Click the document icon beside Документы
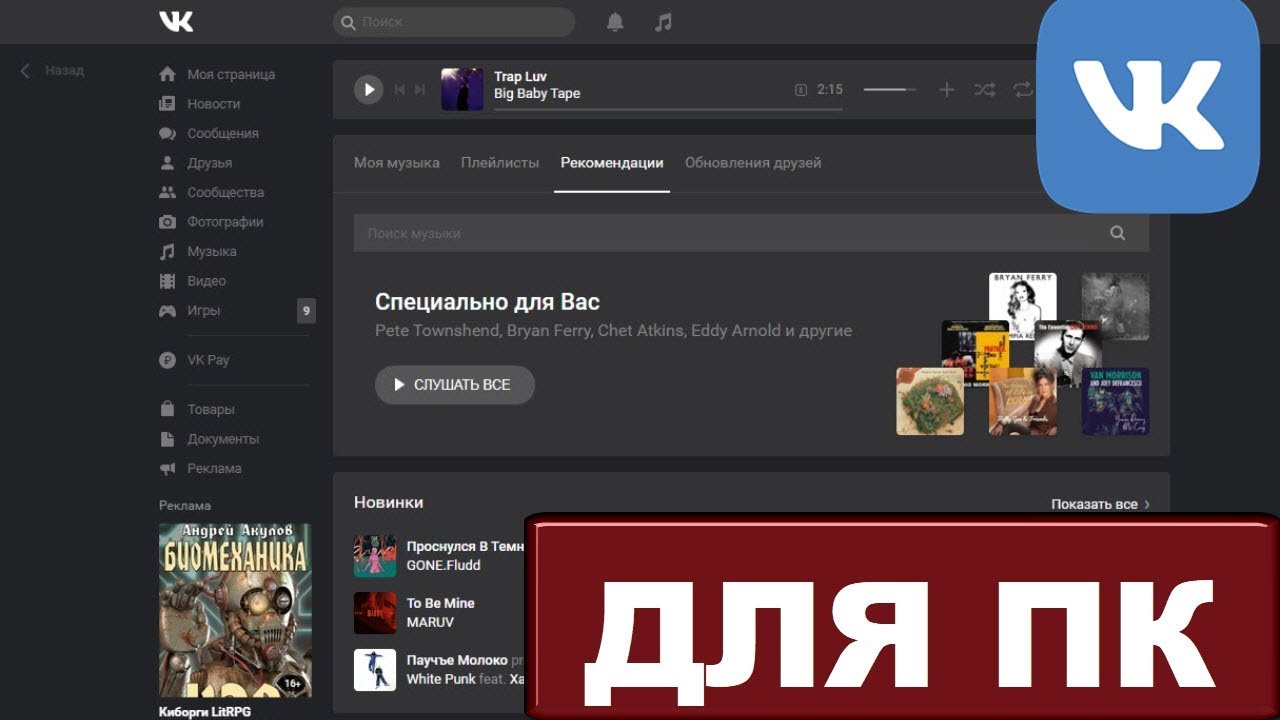Screen dimensions: 1280x720 click(168, 439)
